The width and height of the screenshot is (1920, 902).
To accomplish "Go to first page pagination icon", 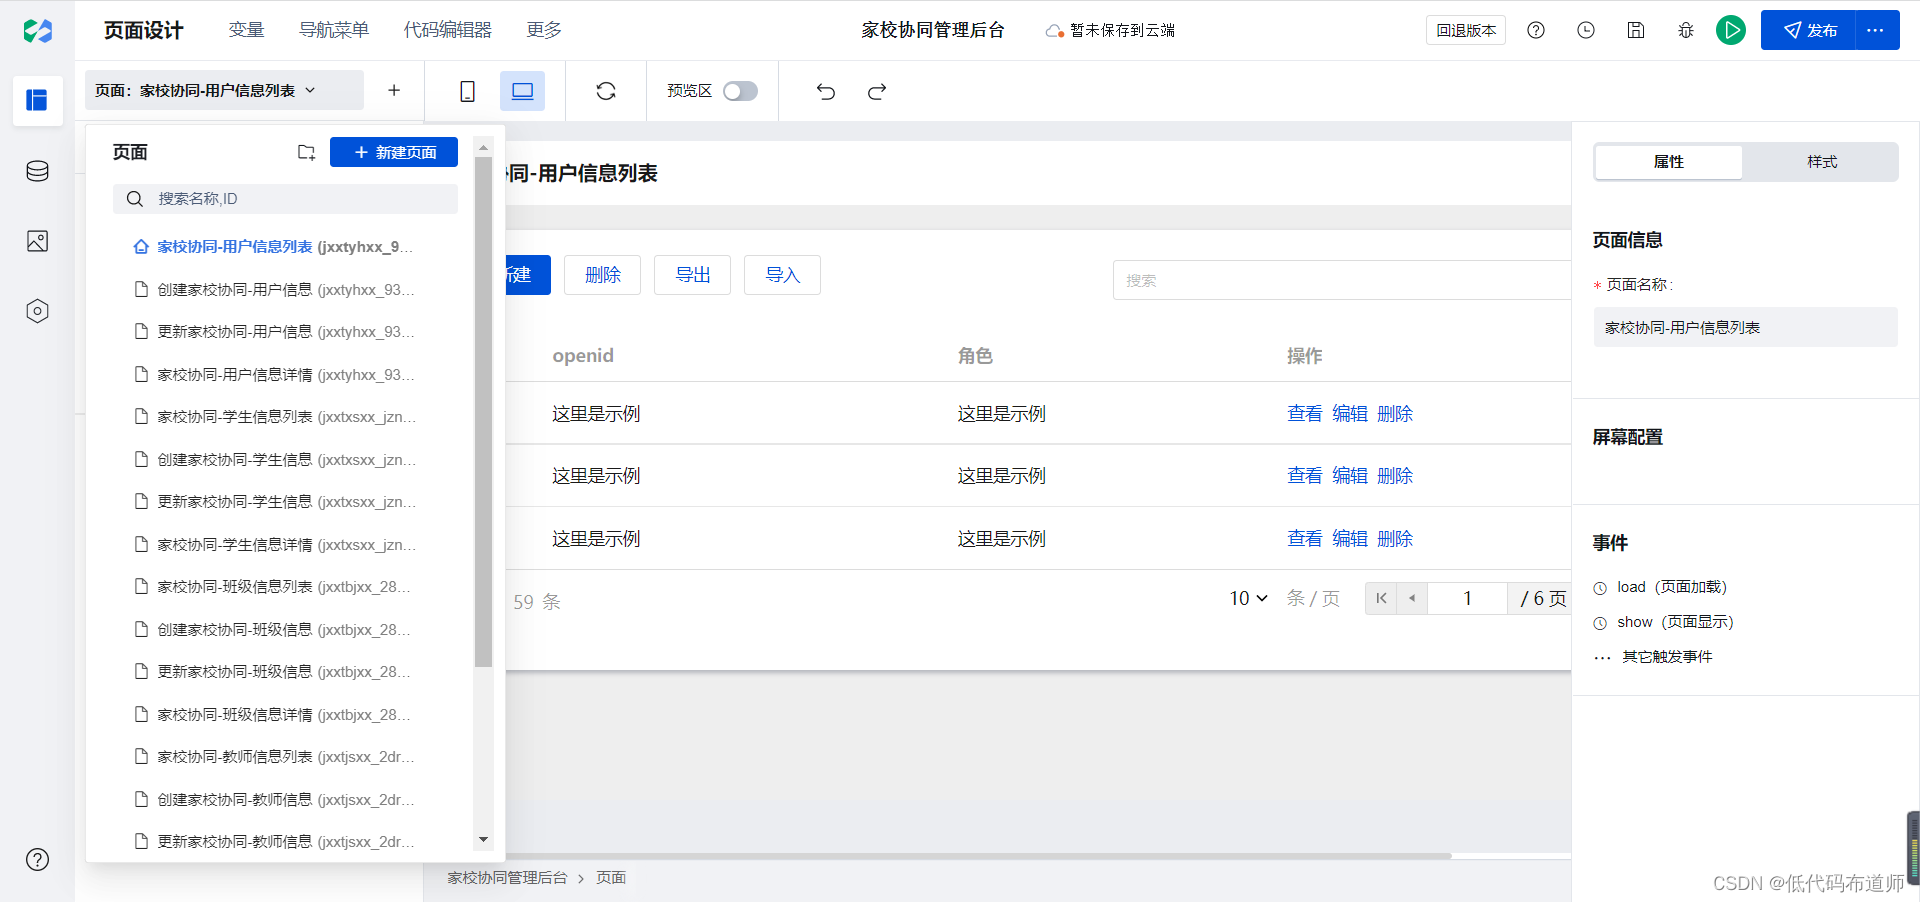I will [x=1381, y=598].
